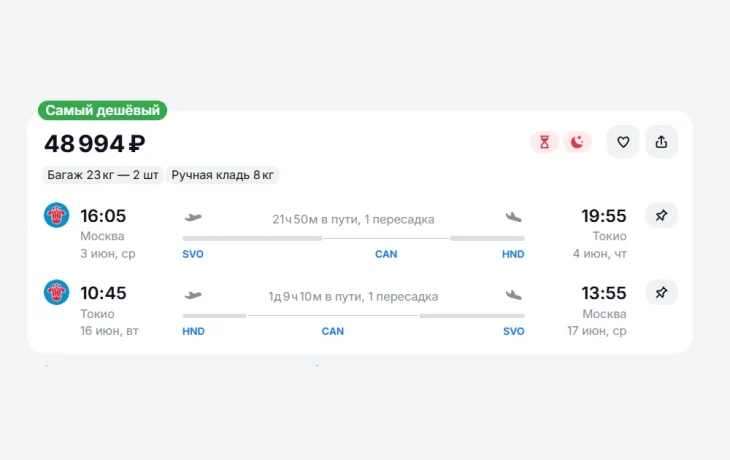Click 'Токио' under 10:45 departure
This screenshot has height=460, width=730.
point(97,314)
